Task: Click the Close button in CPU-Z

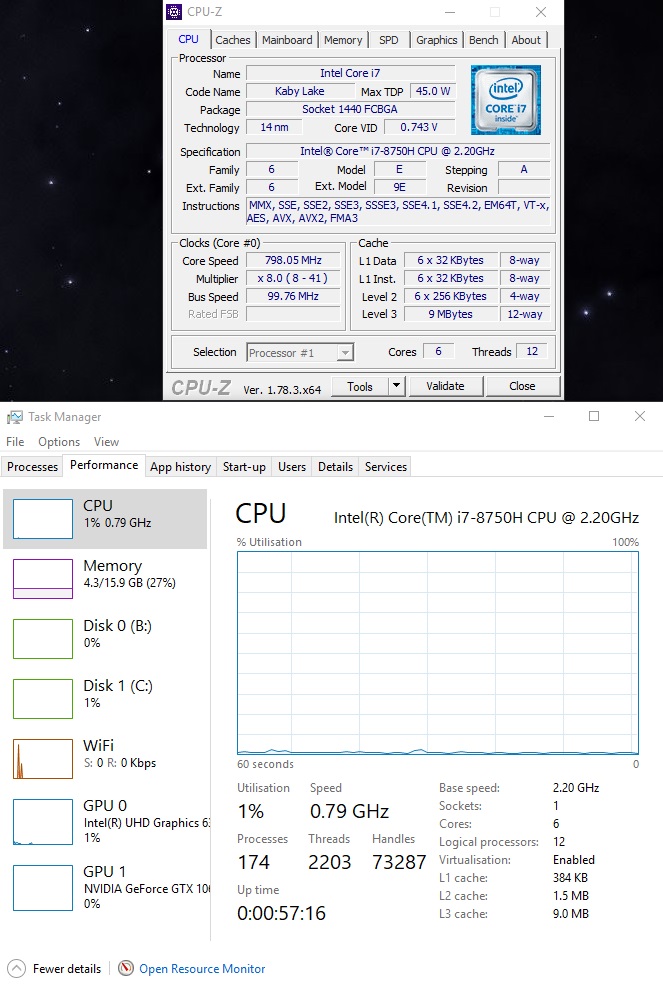Action: pos(522,386)
